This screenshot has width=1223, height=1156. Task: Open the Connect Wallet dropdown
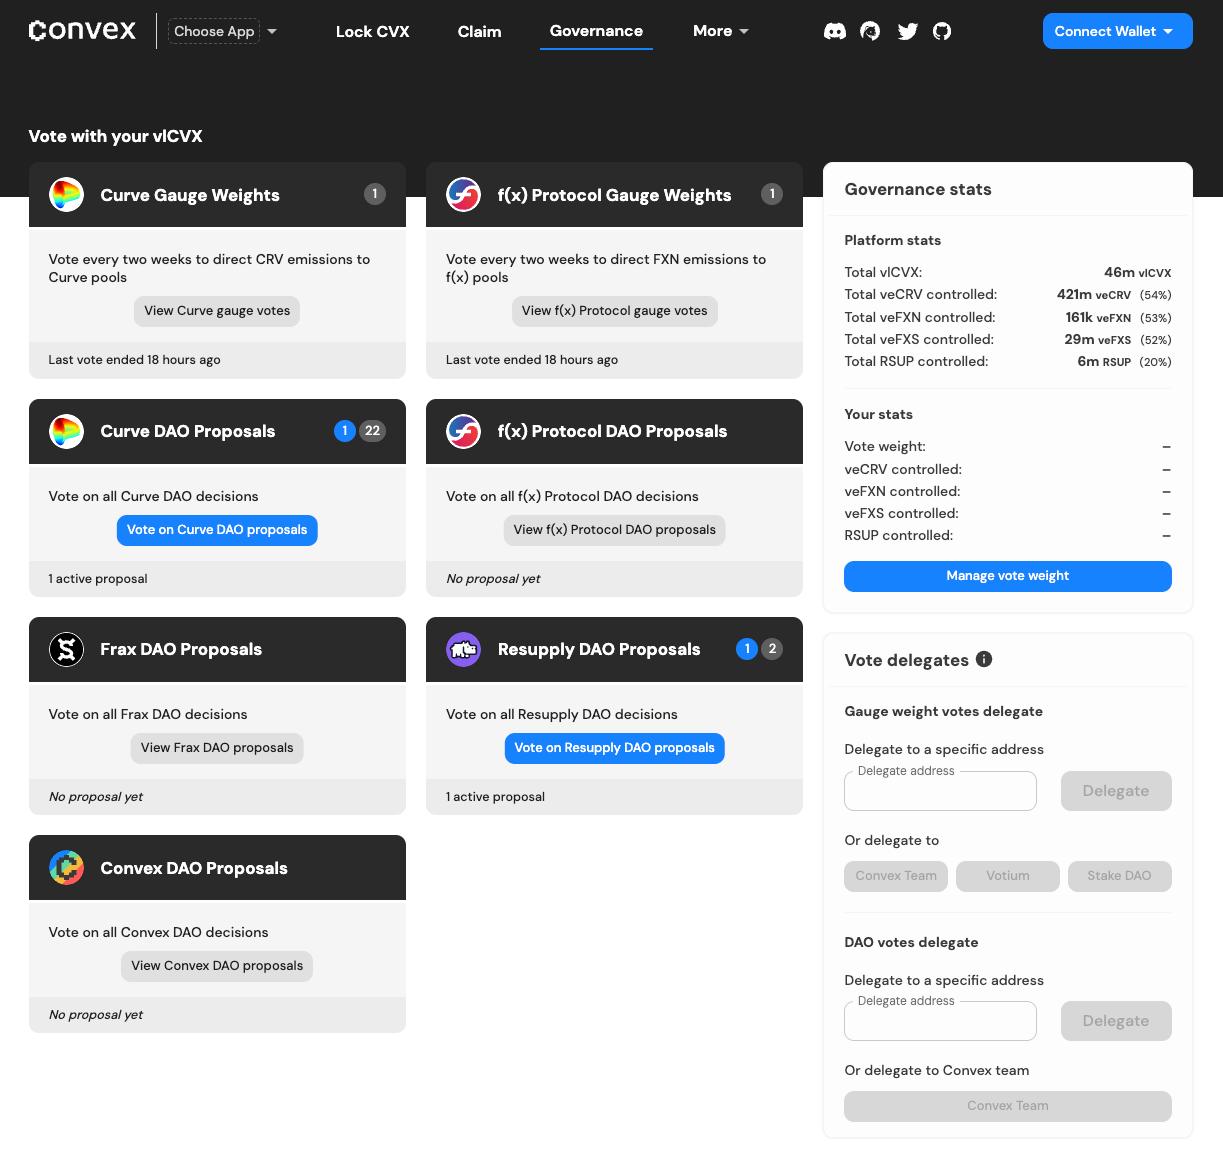tap(1117, 31)
